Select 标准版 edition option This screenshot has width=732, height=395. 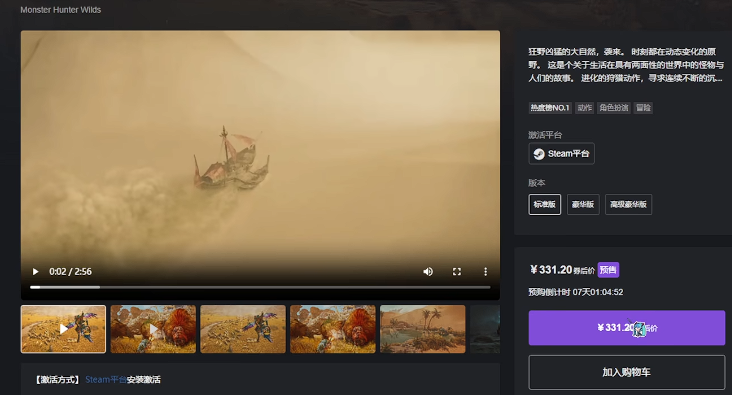tap(544, 205)
